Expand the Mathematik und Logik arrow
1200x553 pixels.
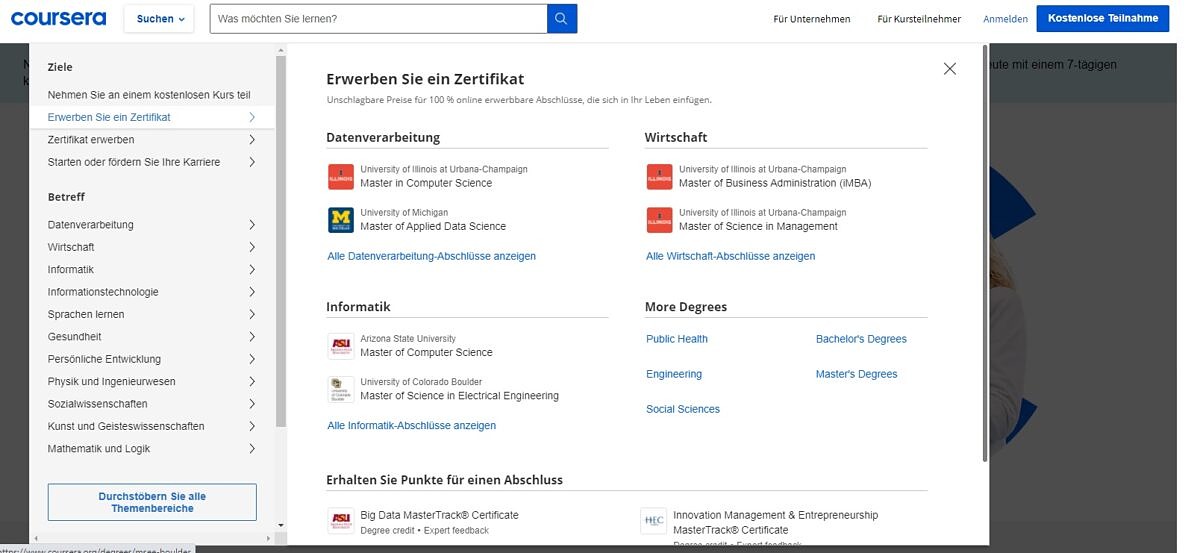251,449
